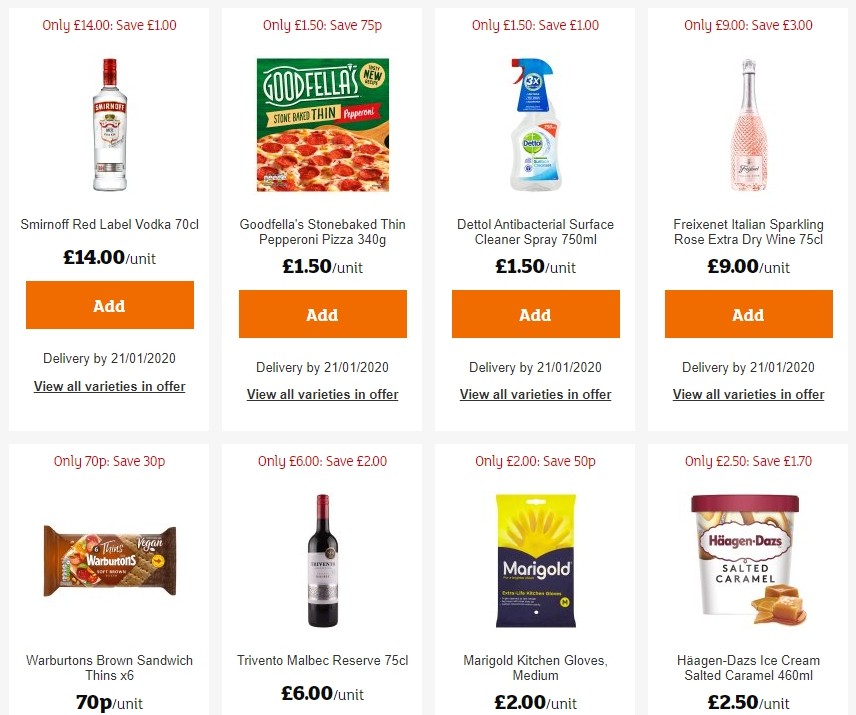Screen dimensions: 856x715
Task: Add Dettol Antibacterial Surface Cleaner Spray
Action: [535, 313]
